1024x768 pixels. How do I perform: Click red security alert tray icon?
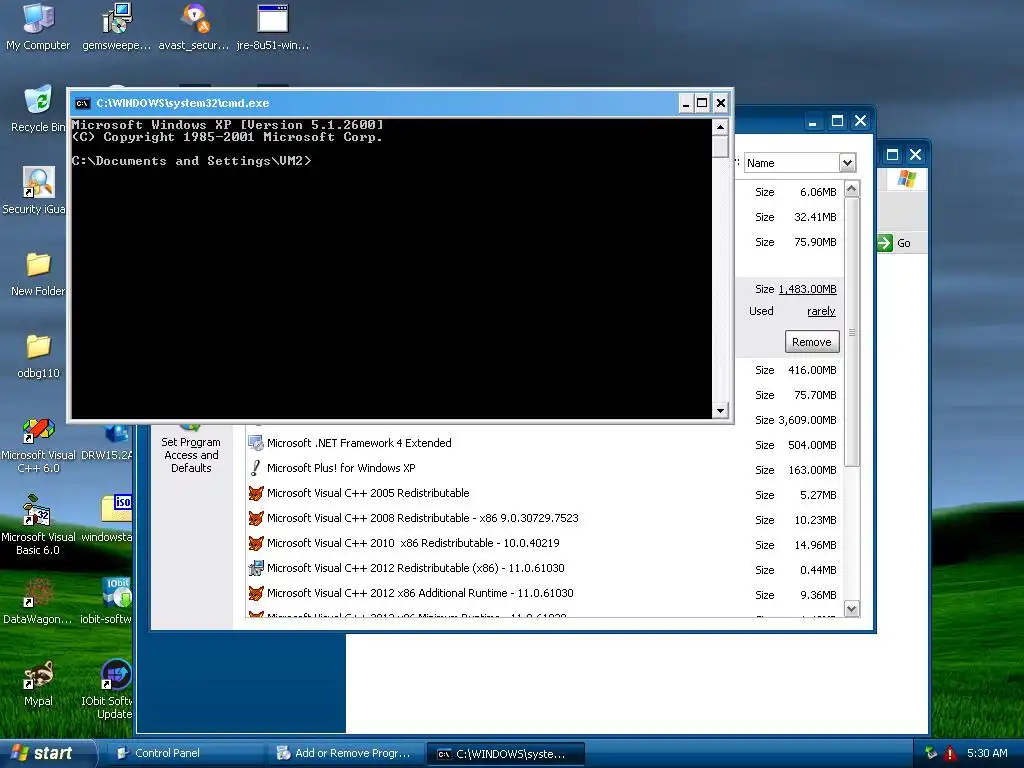point(950,754)
